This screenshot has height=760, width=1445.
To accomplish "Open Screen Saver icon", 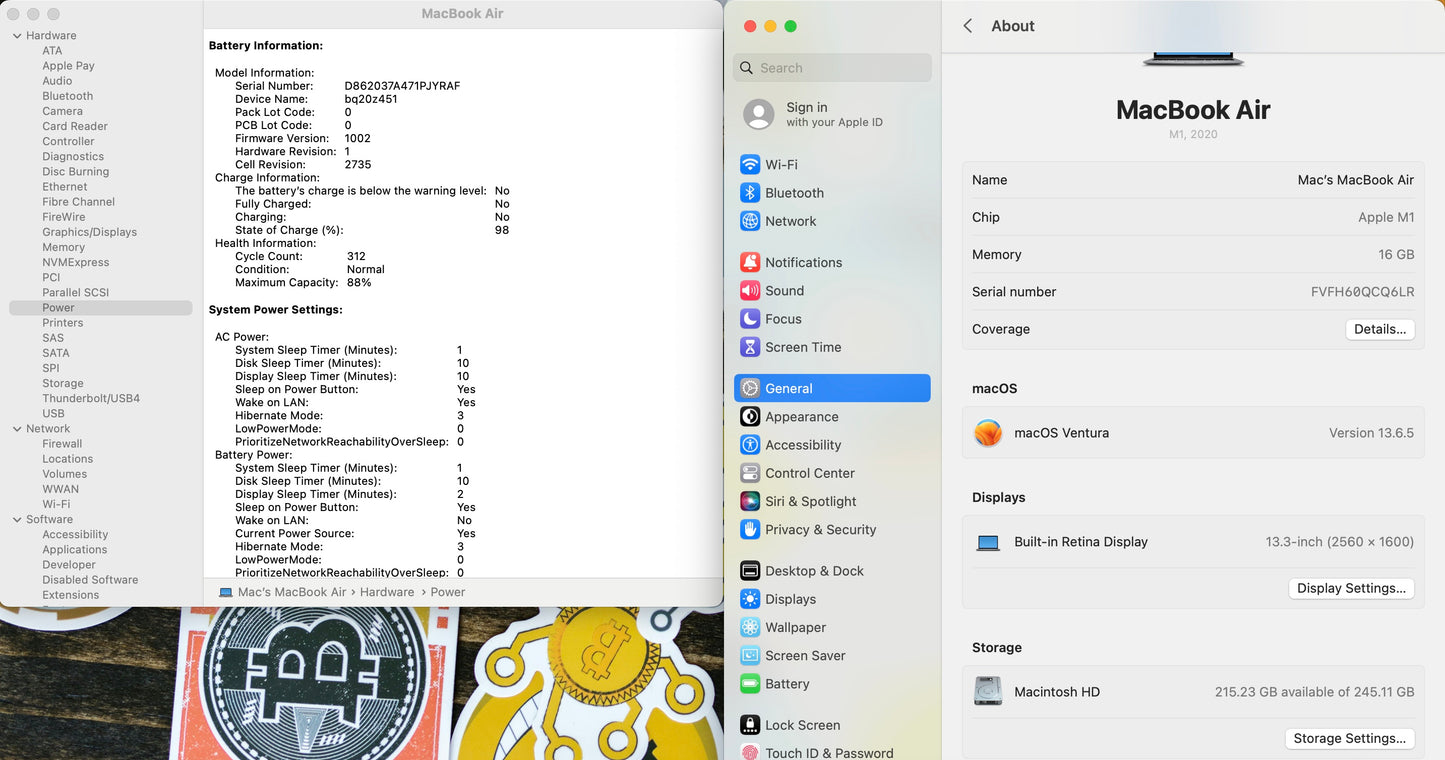I will click(750, 655).
